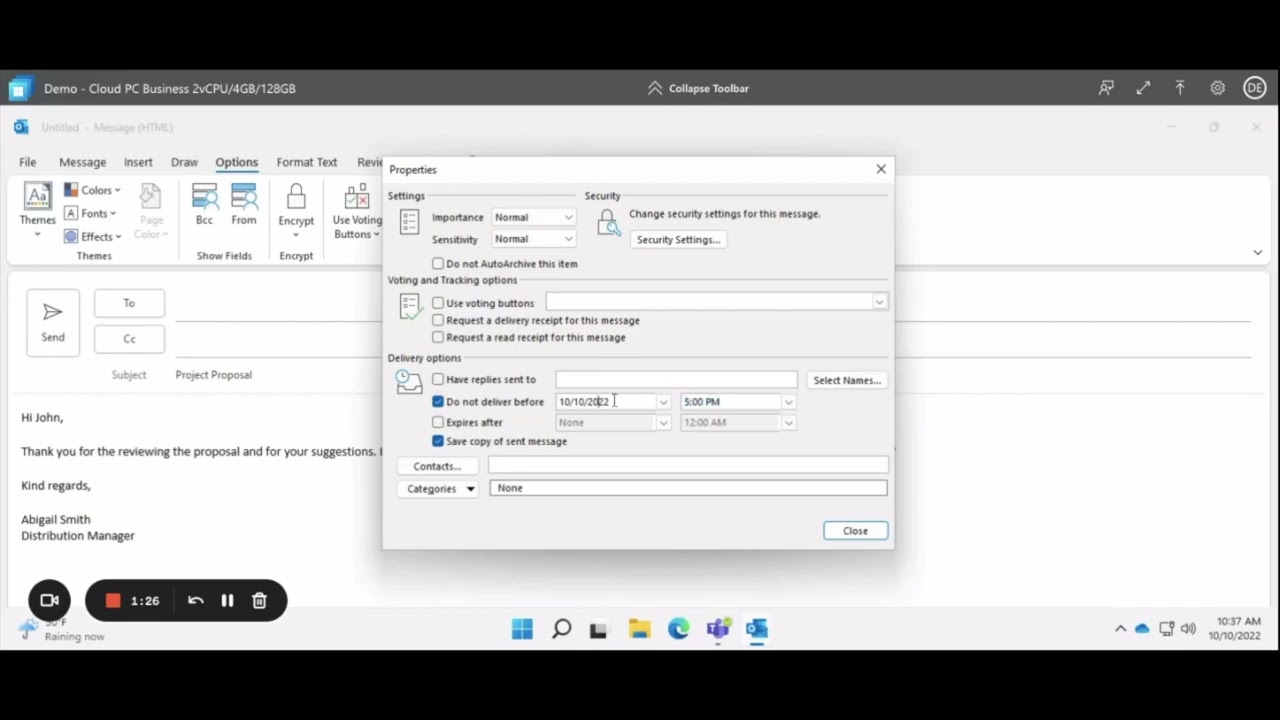Screen dimensions: 1280x720
Task: Switch to the Draw tab
Action: pos(184,162)
